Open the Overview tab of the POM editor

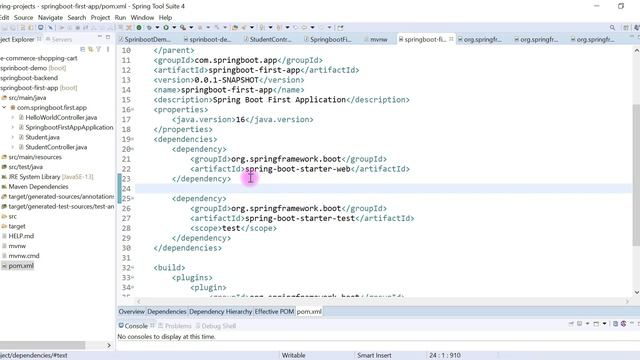point(131,311)
